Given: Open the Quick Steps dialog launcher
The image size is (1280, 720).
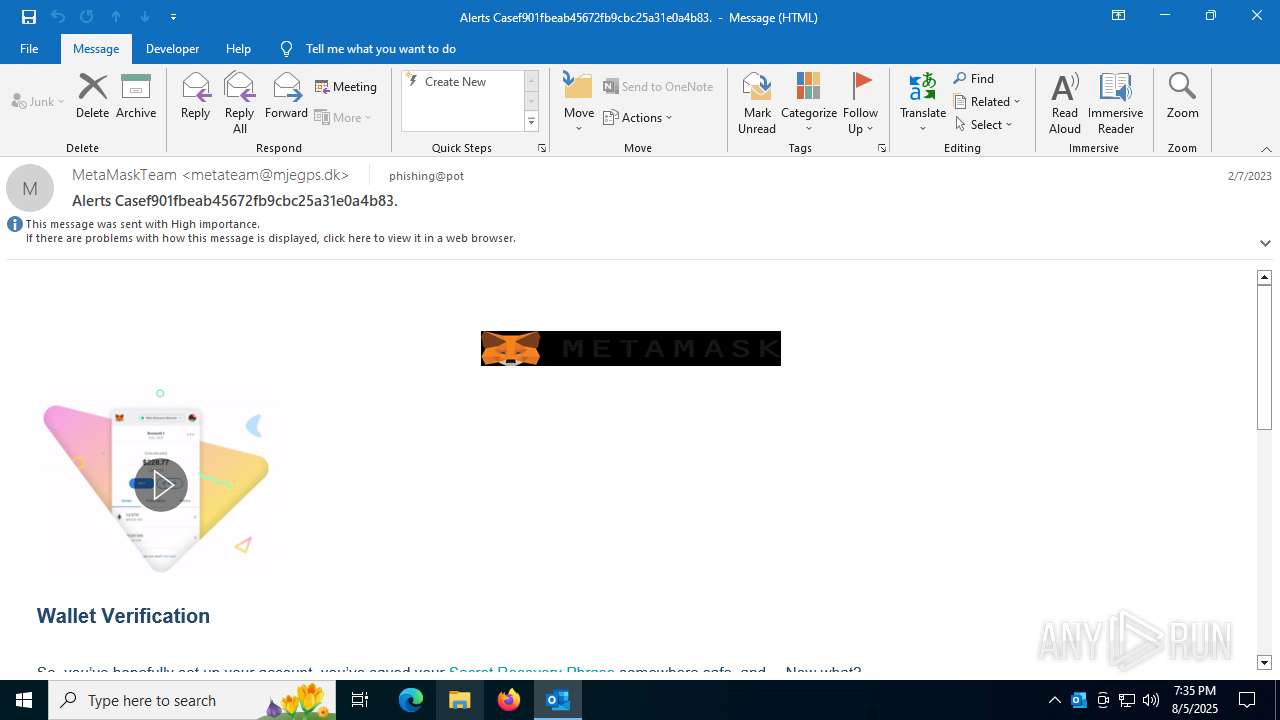Looking at the screenshot, I should (x=542, y=148).
